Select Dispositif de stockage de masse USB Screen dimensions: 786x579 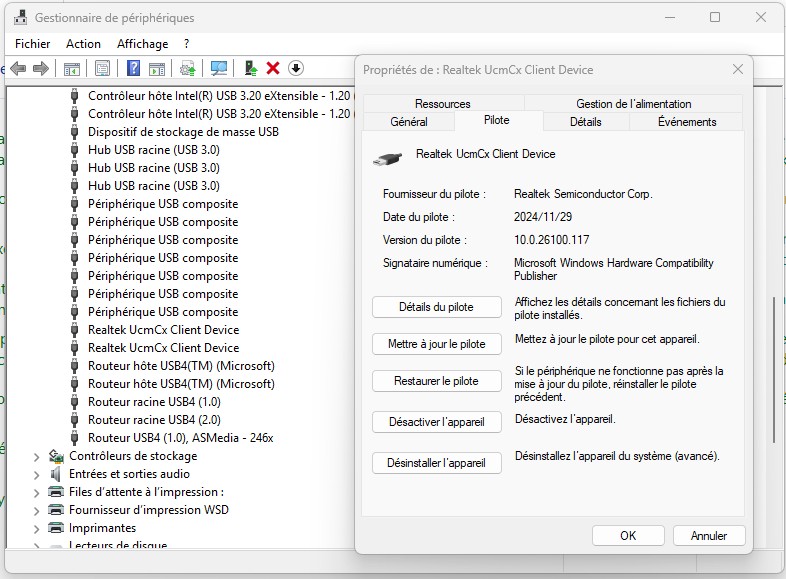pyautogui.click(x=183, y=132)
